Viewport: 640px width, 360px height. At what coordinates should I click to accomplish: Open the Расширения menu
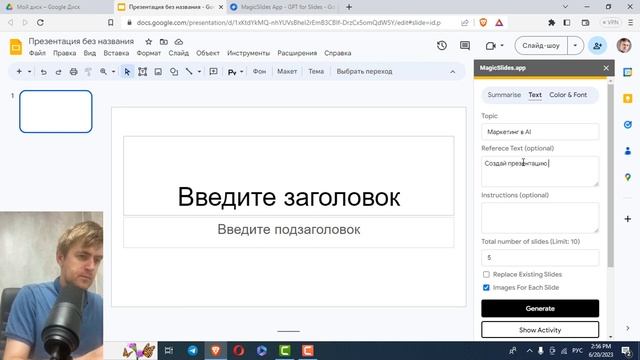click(x=297, y=53)
